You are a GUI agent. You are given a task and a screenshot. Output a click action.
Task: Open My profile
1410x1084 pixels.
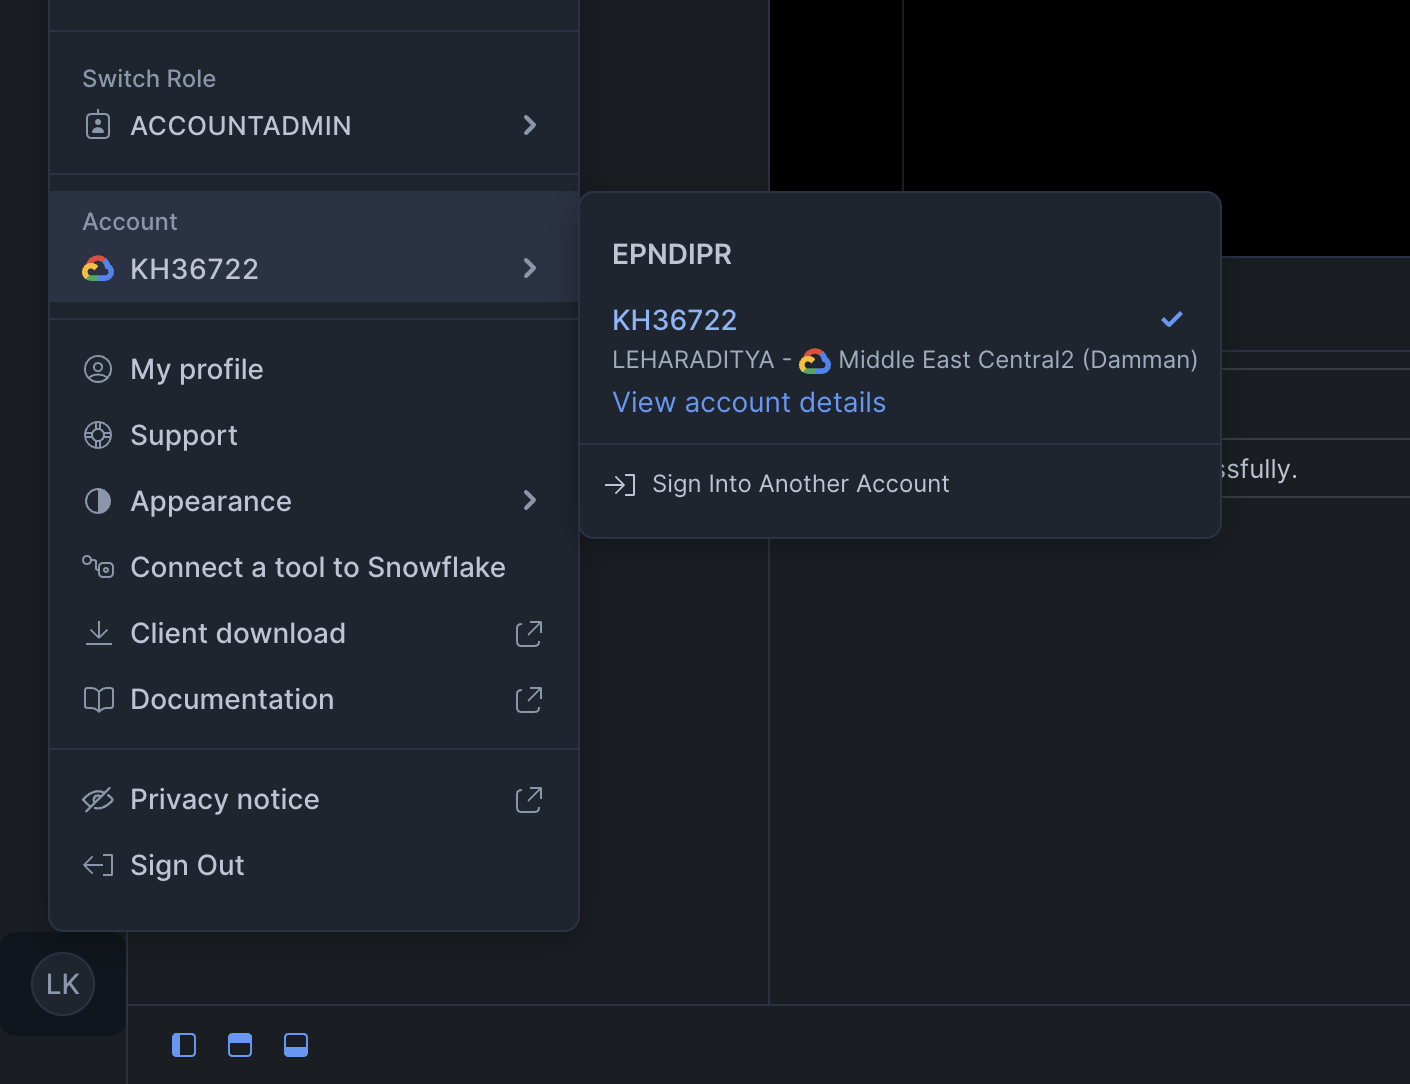point(314,369)
